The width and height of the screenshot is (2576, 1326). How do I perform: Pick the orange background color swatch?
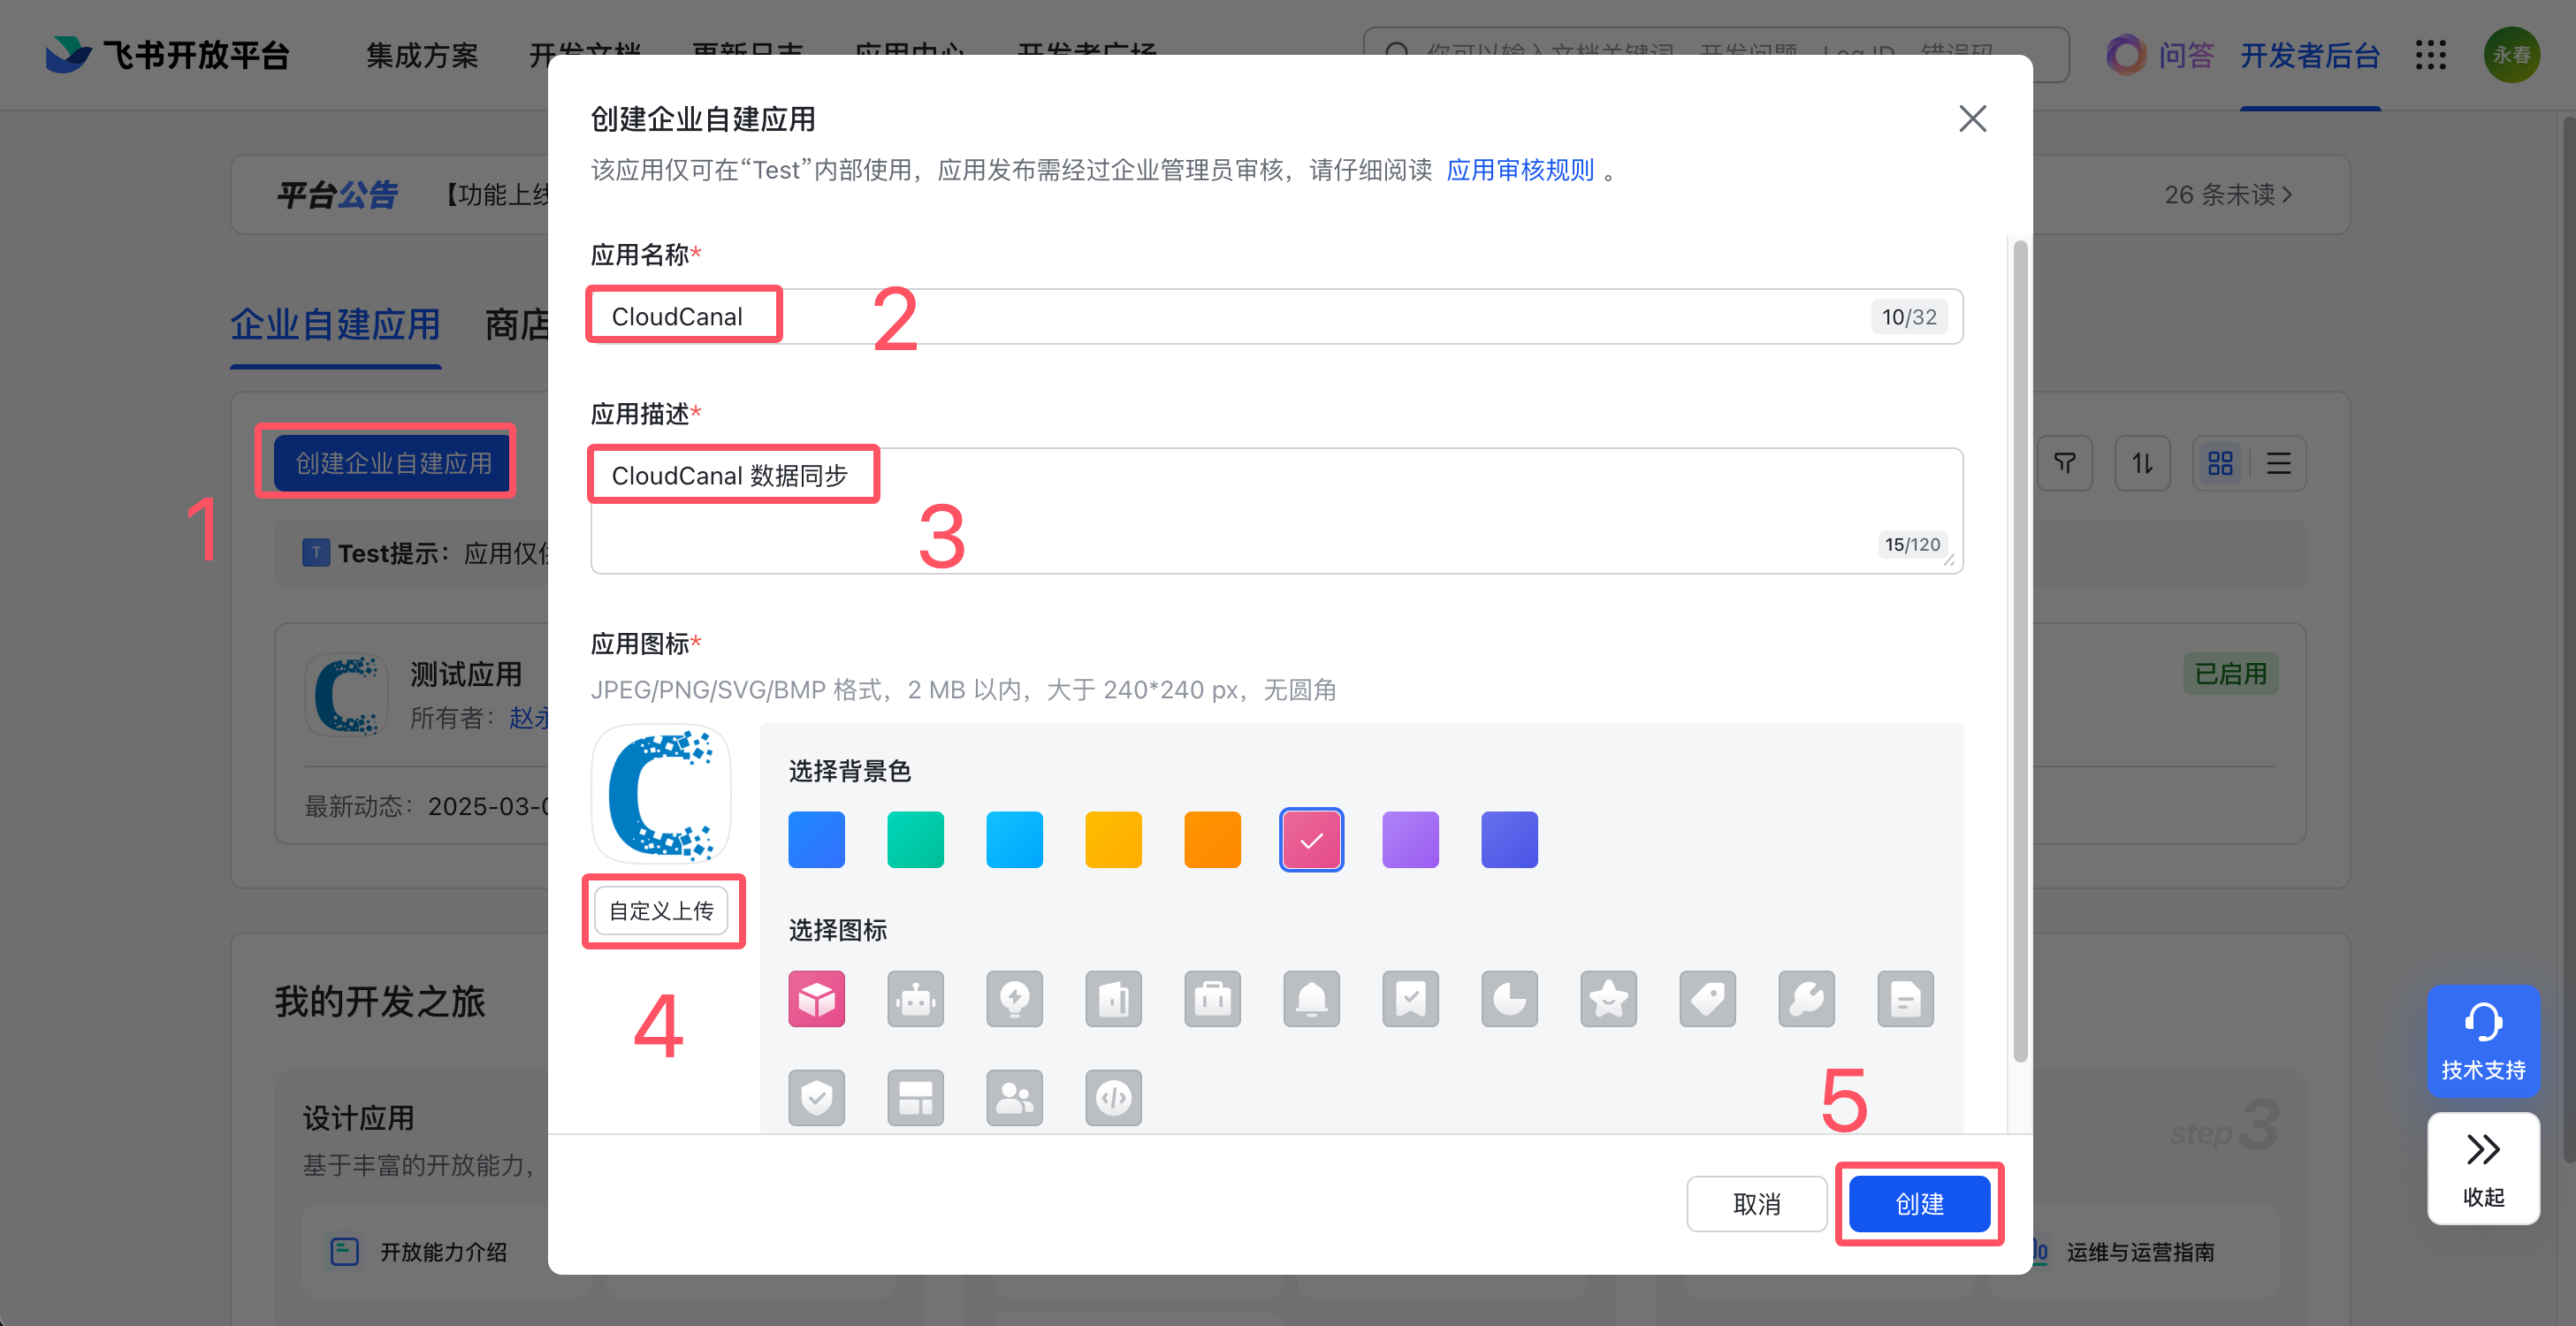(1212, 839)
